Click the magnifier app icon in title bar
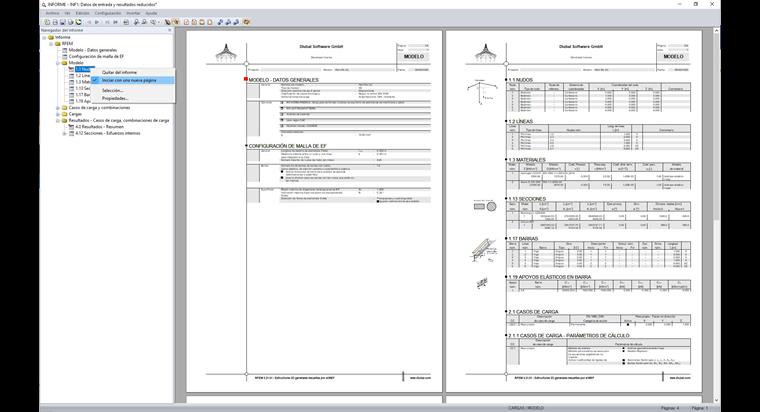The width and height of the screenshot is (760, 412). [x=44, y=4]
